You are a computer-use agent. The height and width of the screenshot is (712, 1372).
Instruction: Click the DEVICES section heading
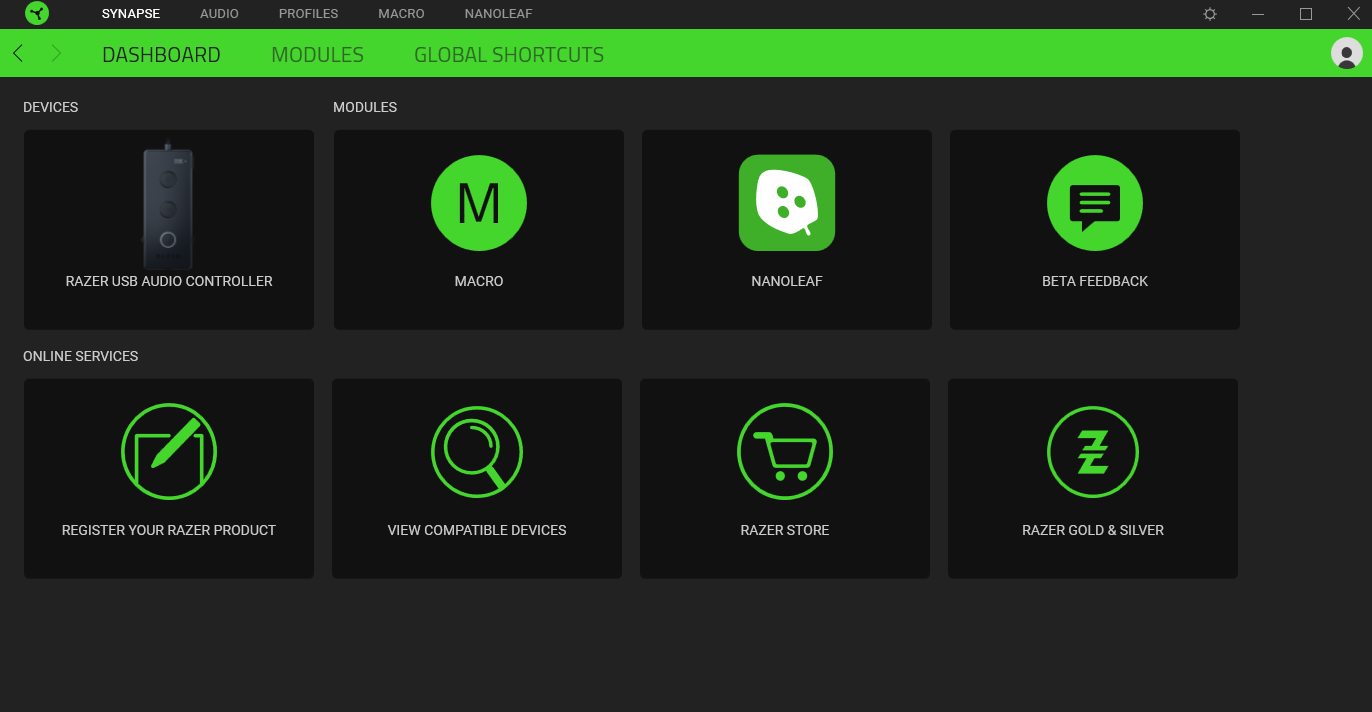click(50, 107)
